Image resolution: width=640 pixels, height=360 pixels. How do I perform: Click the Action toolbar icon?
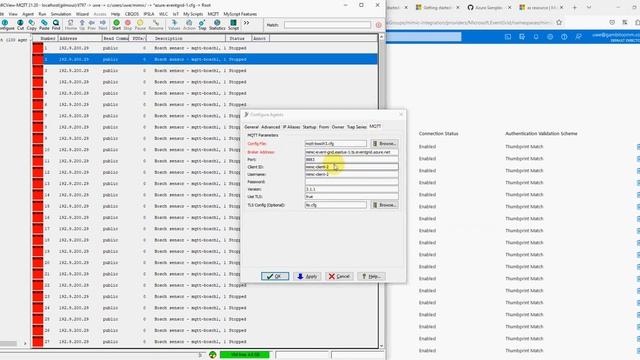pyautogui.click(x=189, y=25)
